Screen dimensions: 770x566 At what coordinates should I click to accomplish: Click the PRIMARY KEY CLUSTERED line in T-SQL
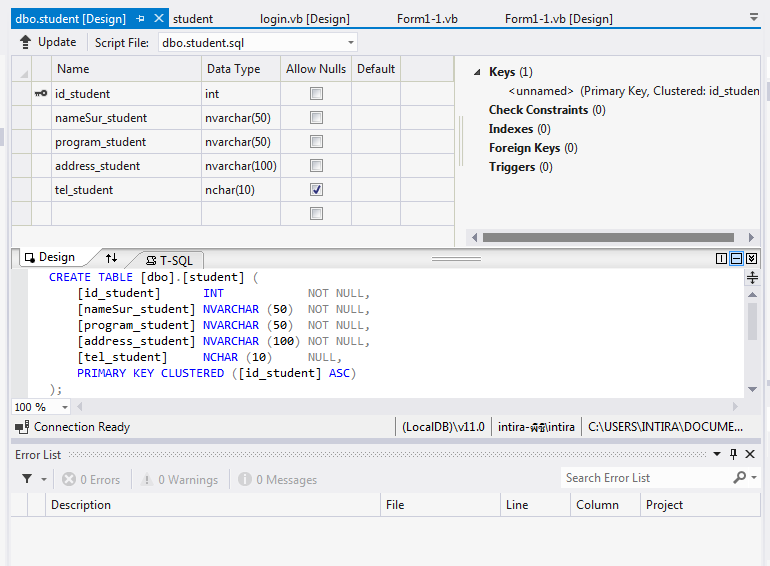pyautogui.click(x=216, y=373)
